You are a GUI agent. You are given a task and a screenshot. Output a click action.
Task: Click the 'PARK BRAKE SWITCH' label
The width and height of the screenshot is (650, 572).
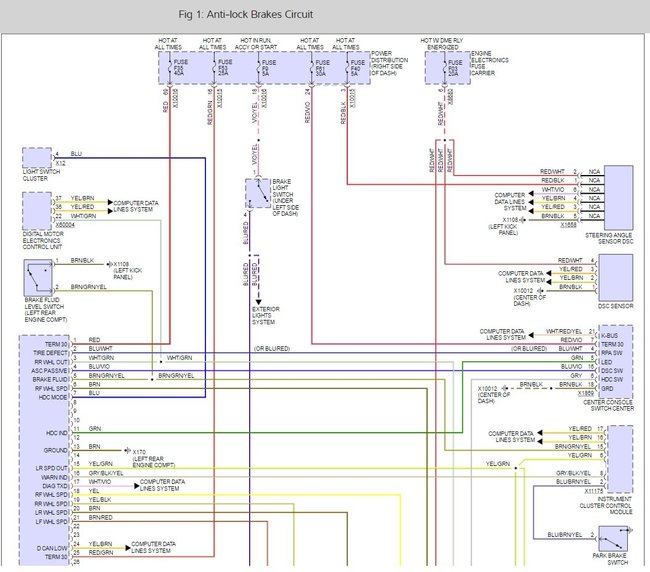coord(610,559)
